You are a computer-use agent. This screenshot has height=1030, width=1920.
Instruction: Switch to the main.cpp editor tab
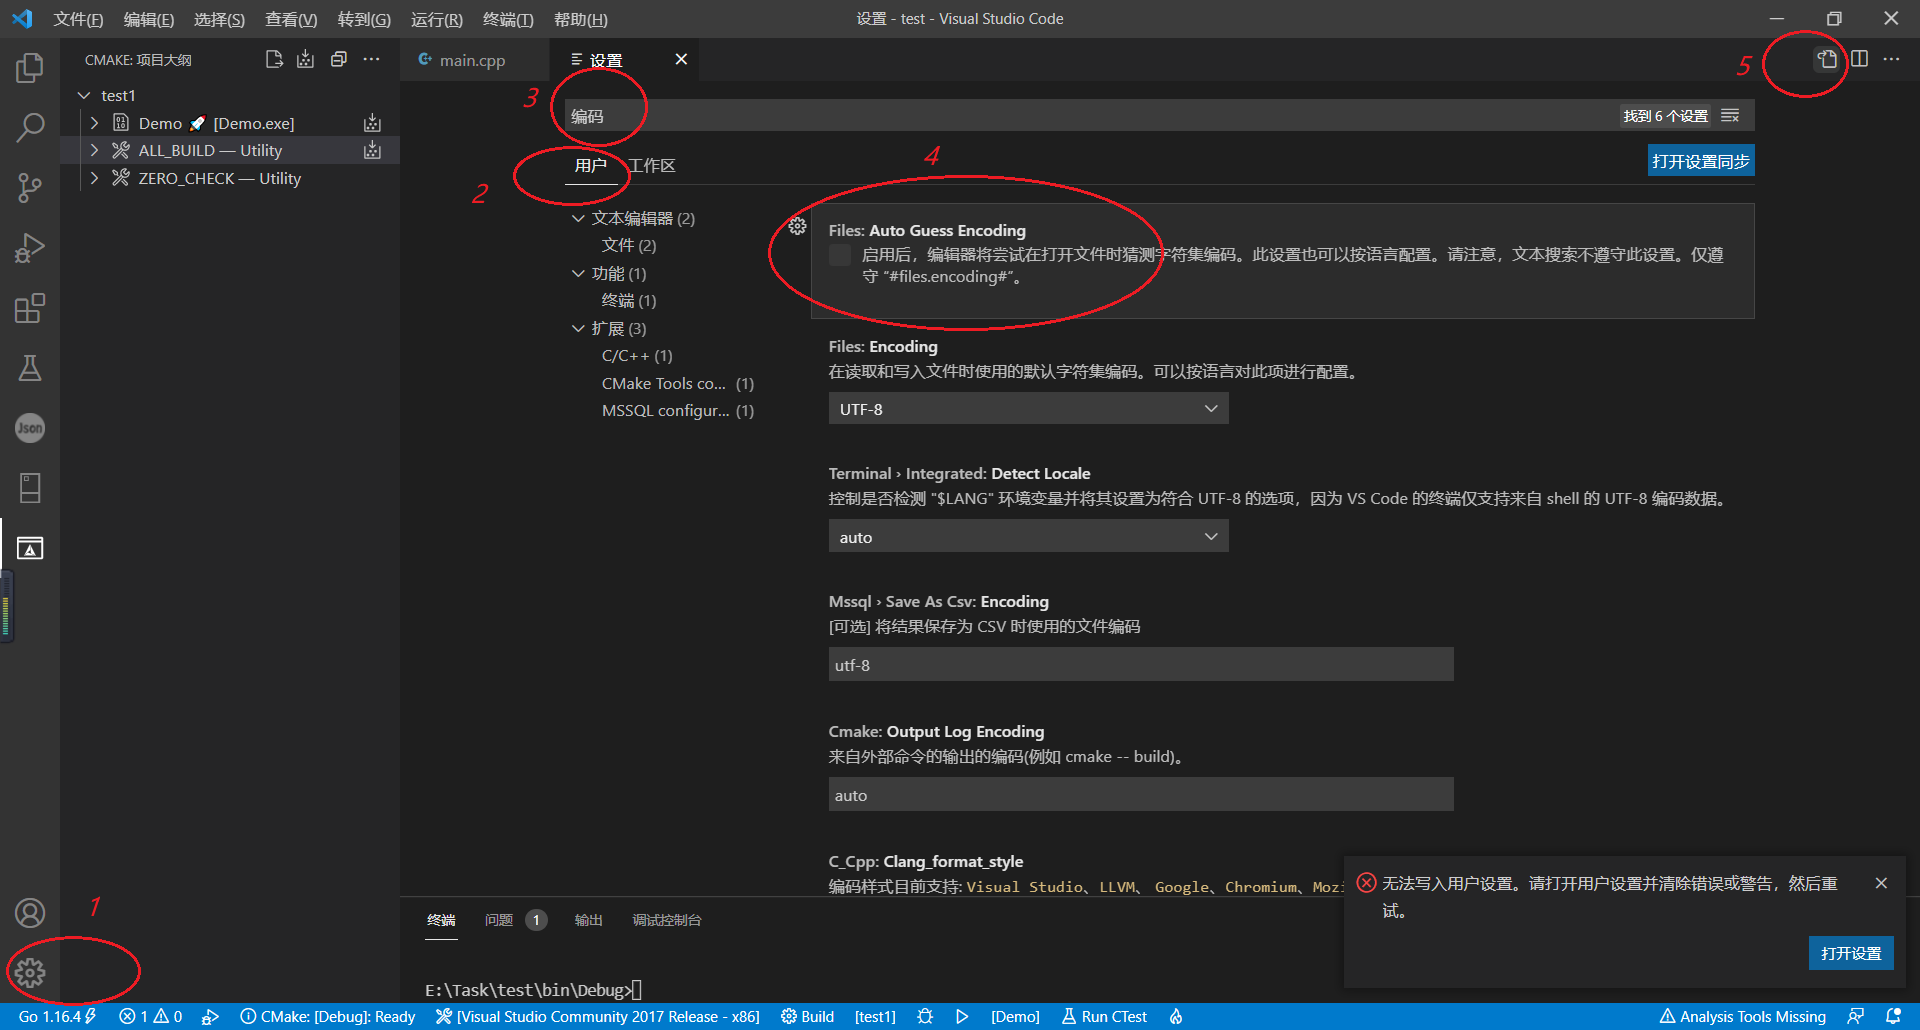pyautogui.click(x=470, y=59)
